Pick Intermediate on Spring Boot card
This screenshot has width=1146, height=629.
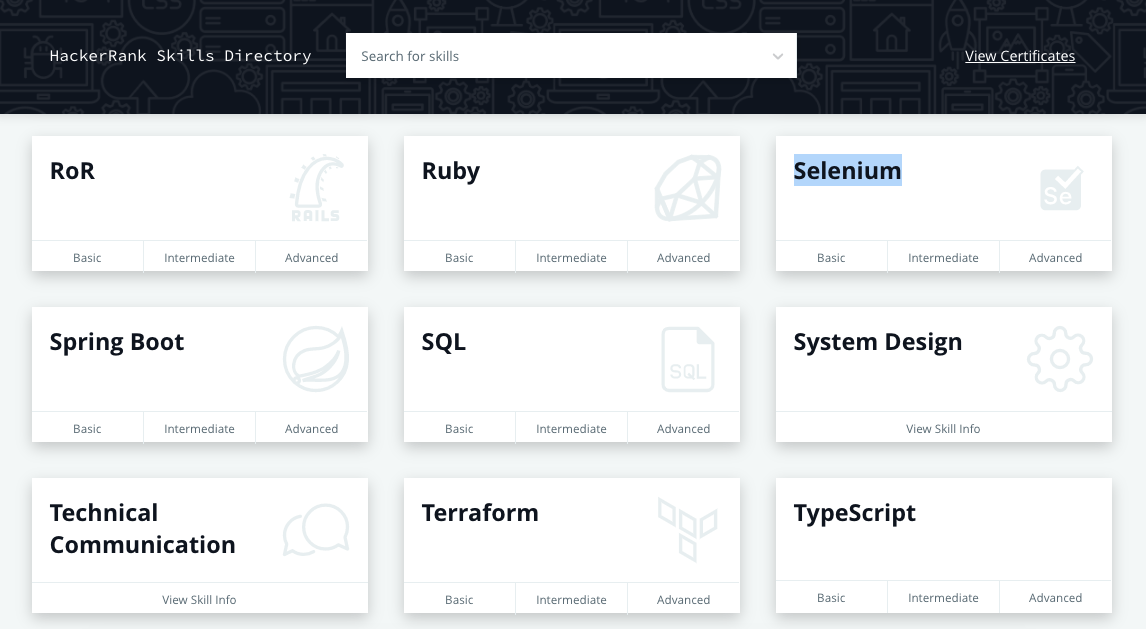tap(200, 428)
